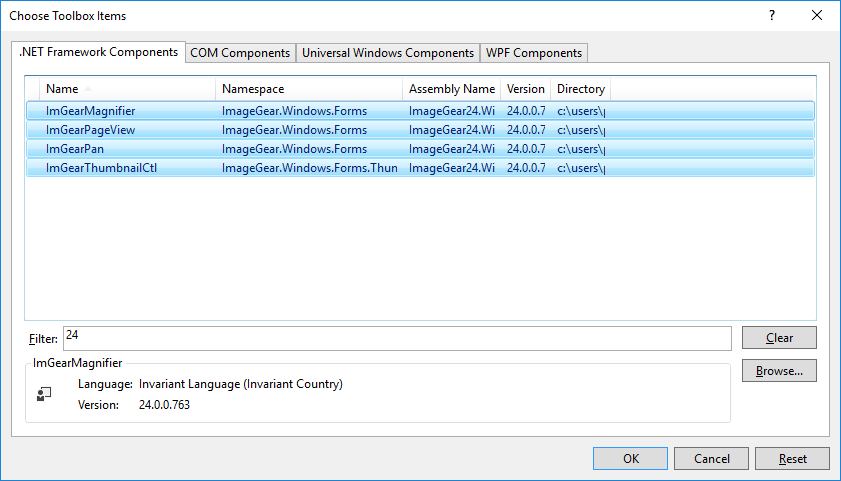
Task: Open the COM Components tab
Action: (x=240, y=53)
